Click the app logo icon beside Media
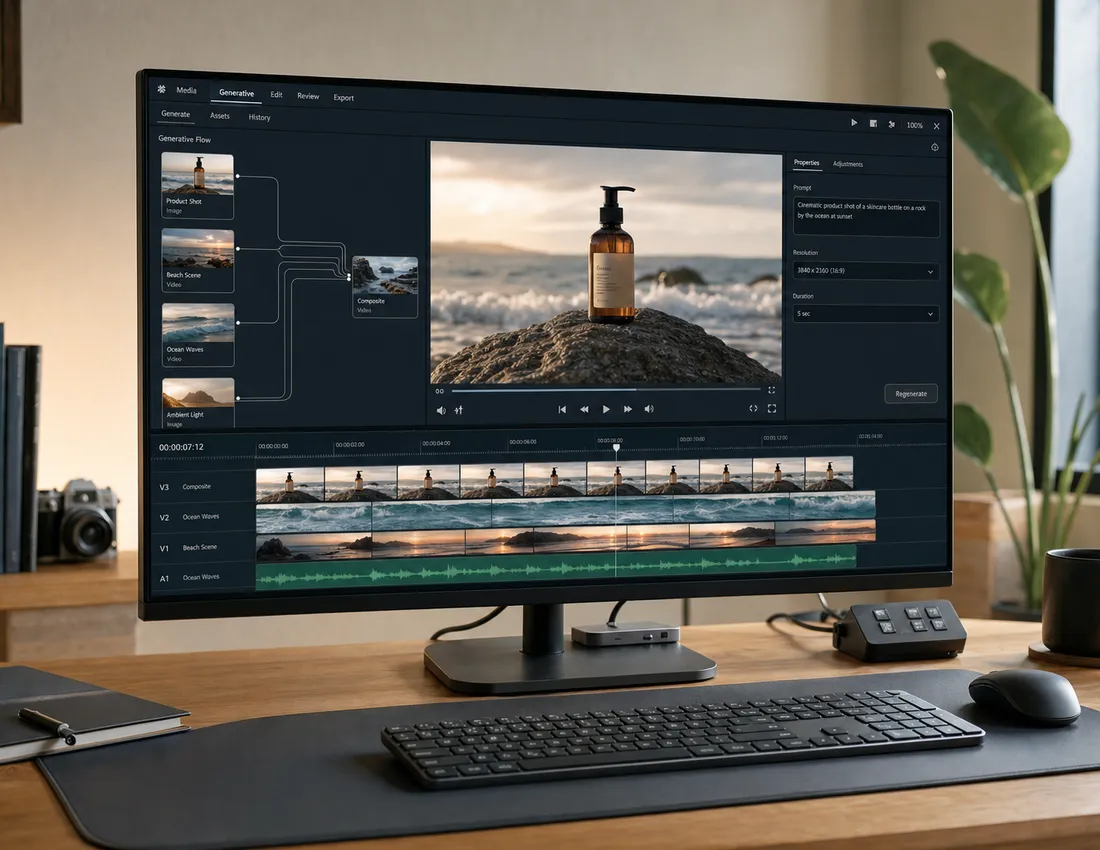This screenshot has height=850, width=1100. (161, 89)
